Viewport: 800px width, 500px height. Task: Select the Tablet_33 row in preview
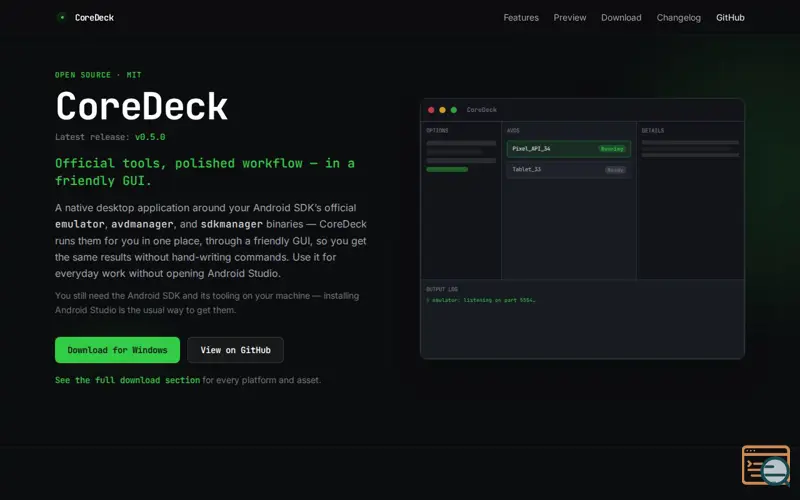pos(569,169)
